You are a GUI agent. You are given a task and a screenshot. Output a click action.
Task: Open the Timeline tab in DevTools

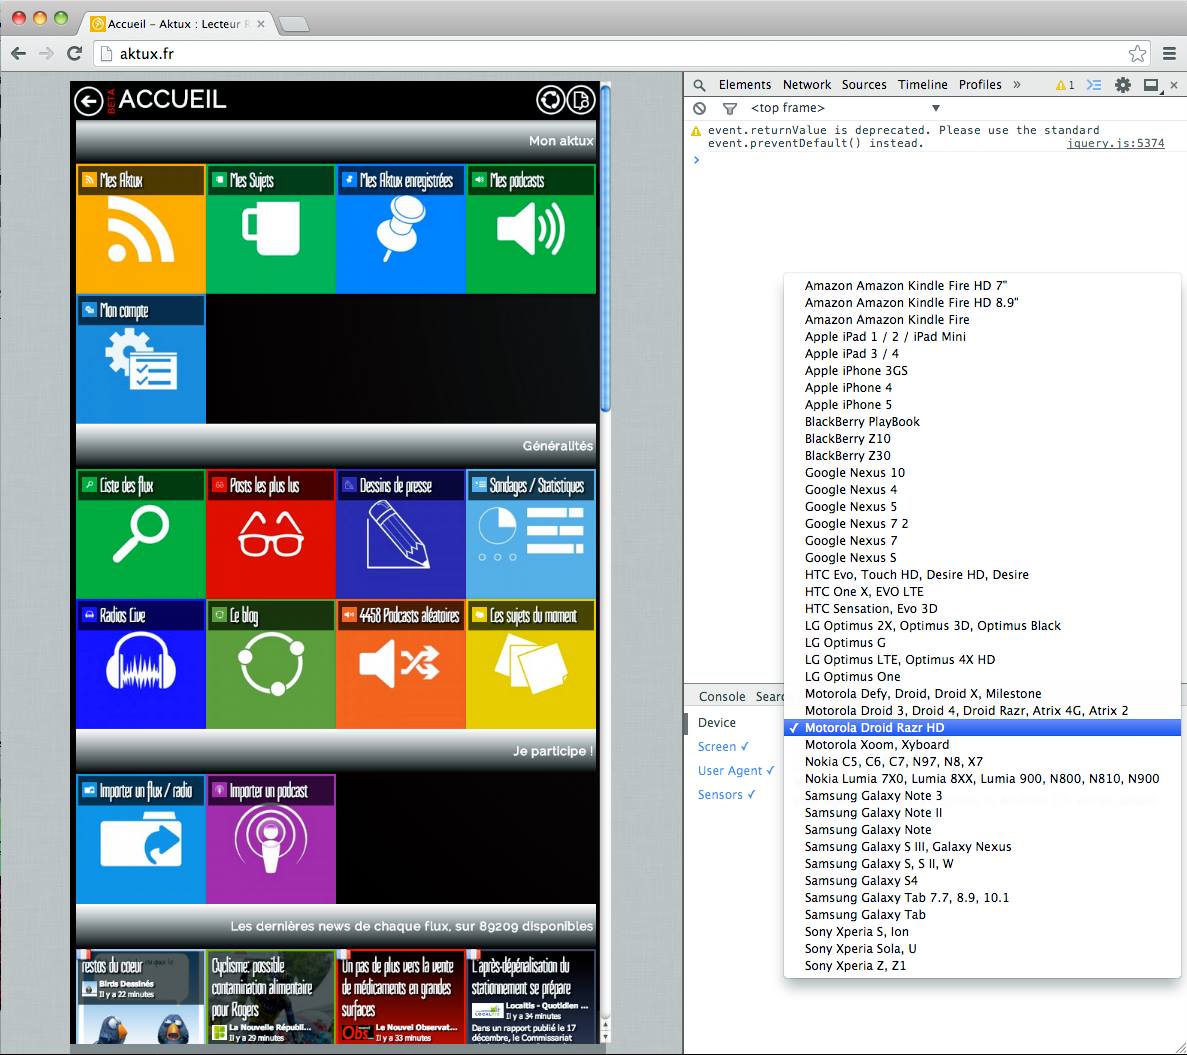[922, 85]
